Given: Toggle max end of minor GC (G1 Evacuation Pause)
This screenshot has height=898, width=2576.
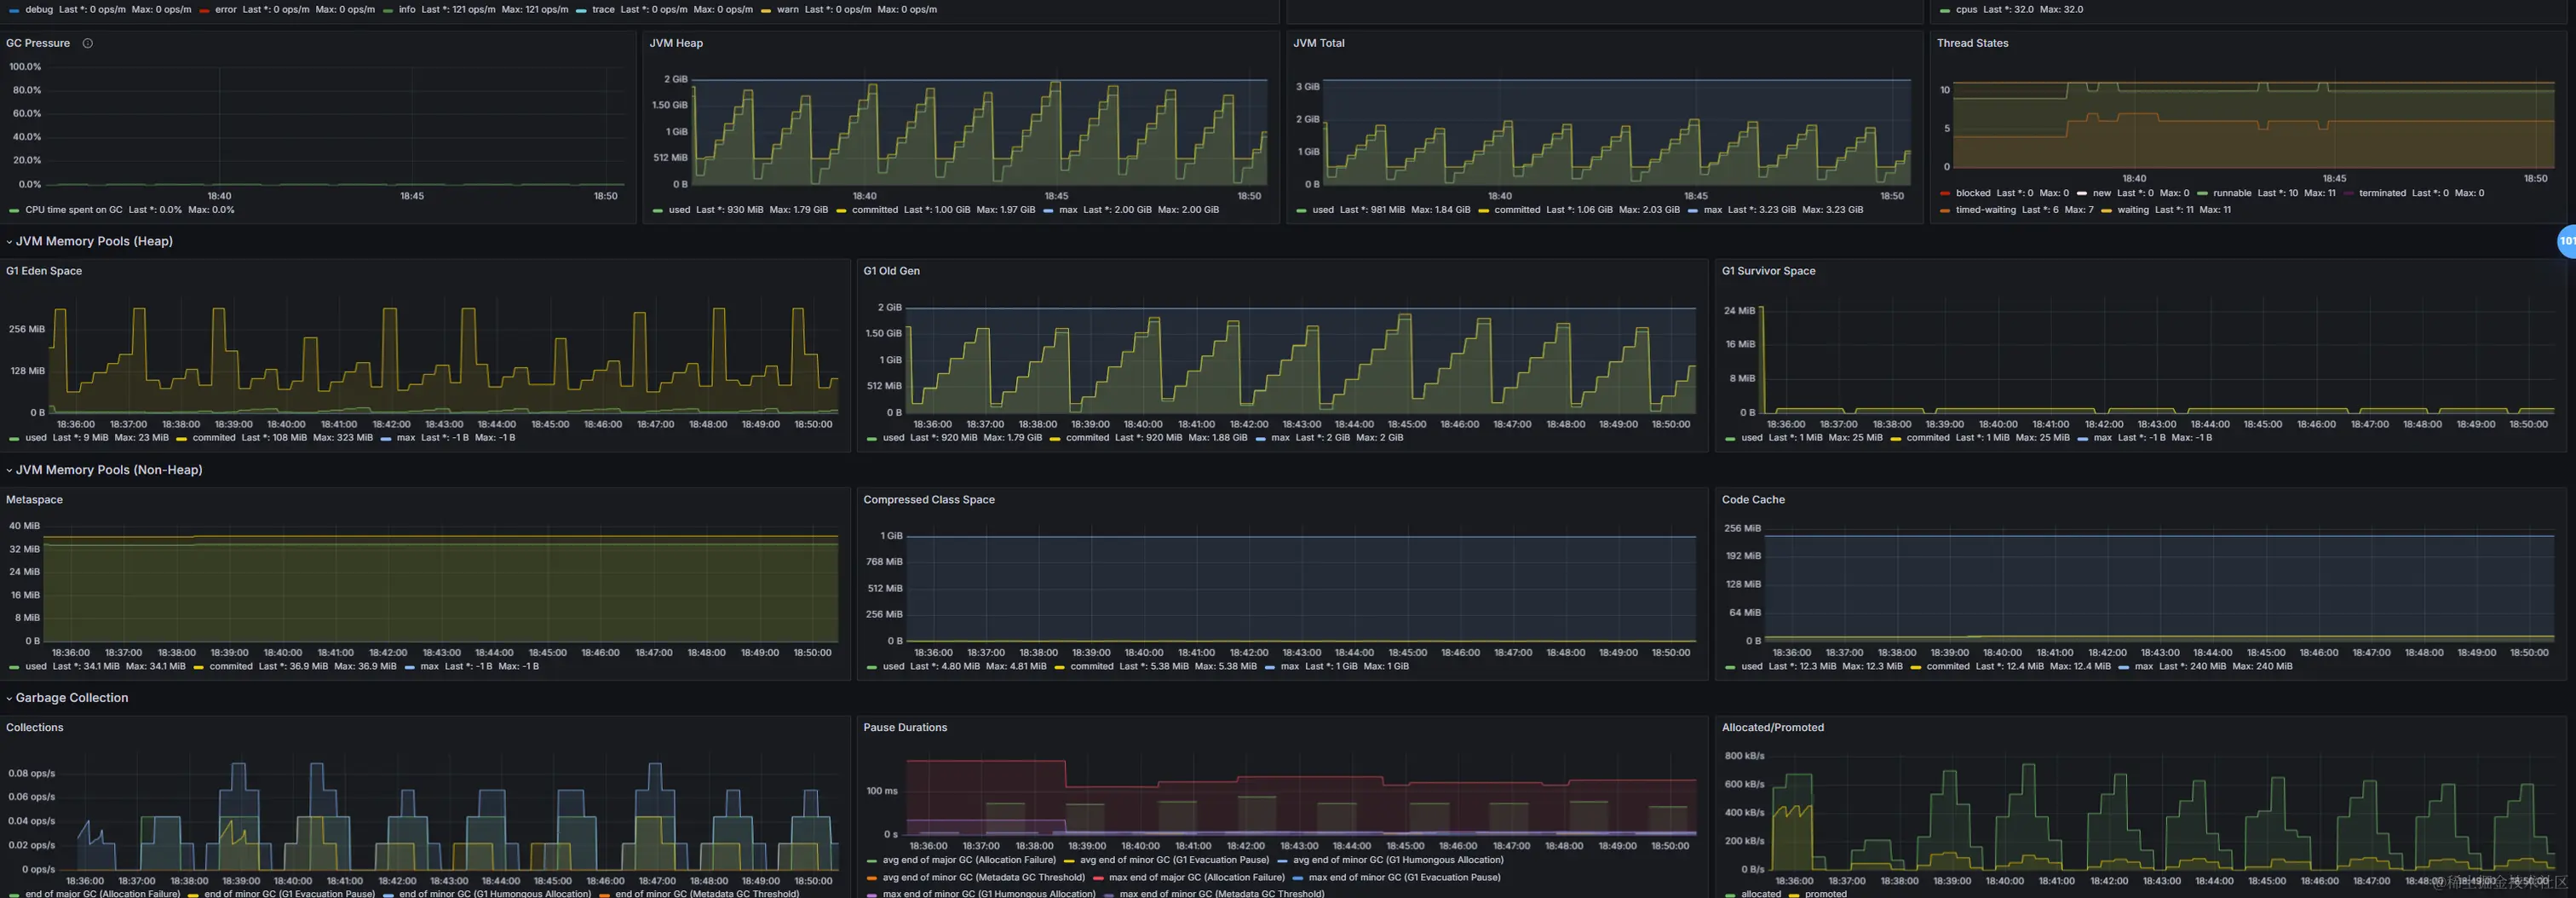Looking at the screenshot, I should tap(1404, 878).
